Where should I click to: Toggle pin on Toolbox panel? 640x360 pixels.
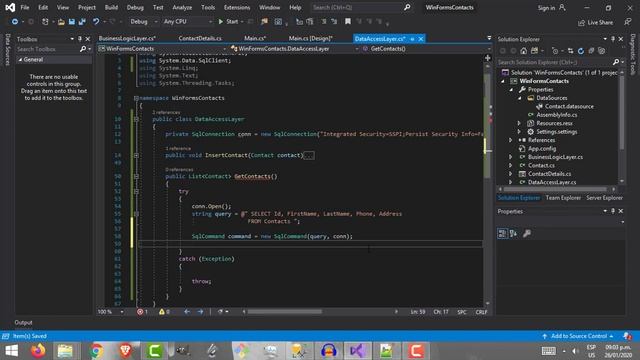coord(80,39)
